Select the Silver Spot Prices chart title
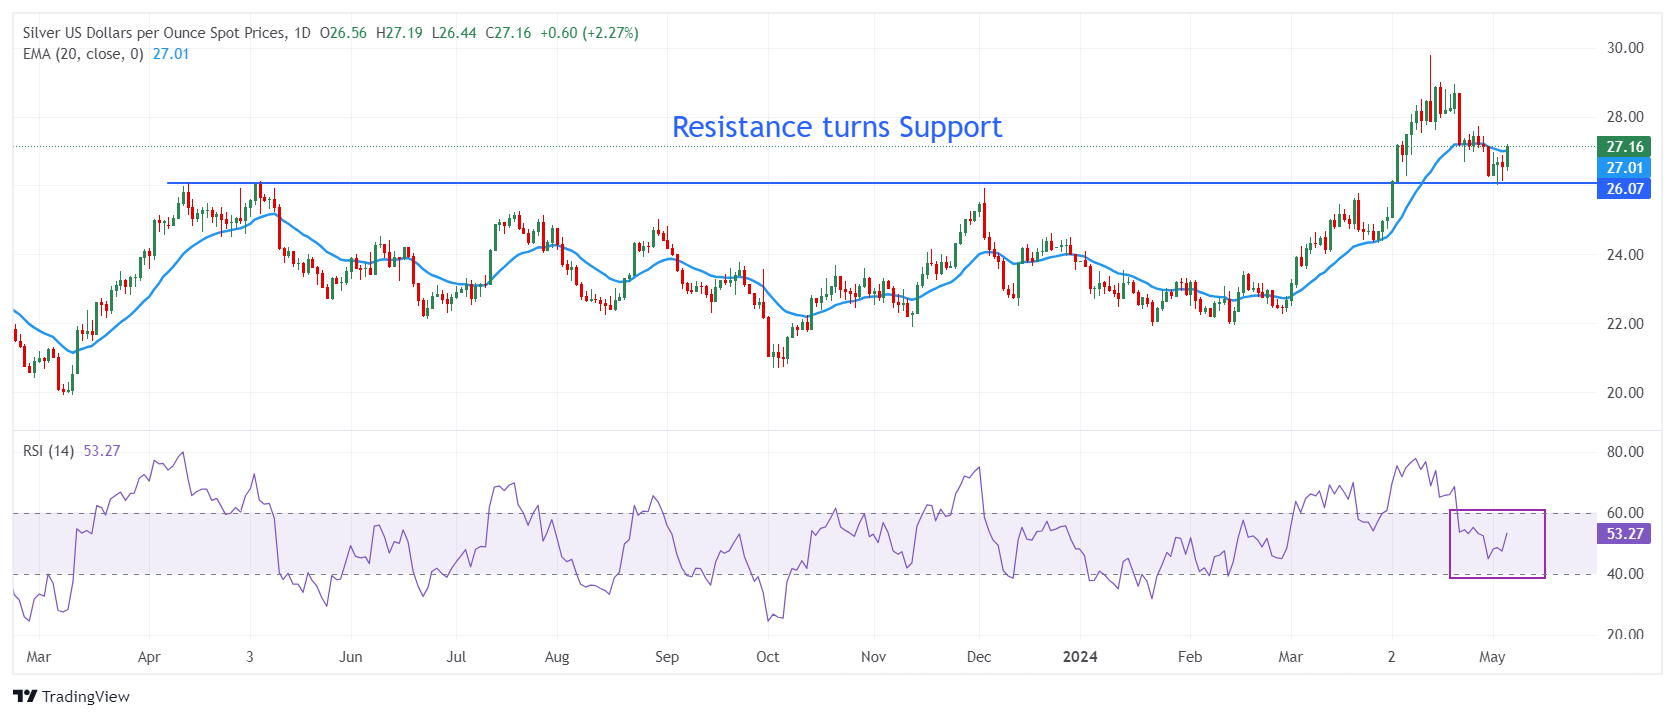This screenshot has height=718, width=1675. [x=154, y=33]
